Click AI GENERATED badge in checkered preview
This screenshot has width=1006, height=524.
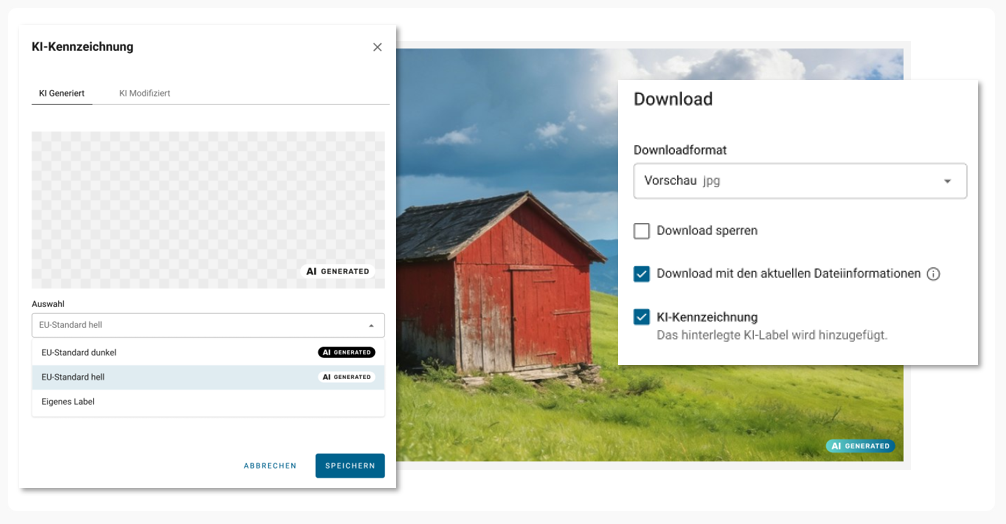coord(337,271)
